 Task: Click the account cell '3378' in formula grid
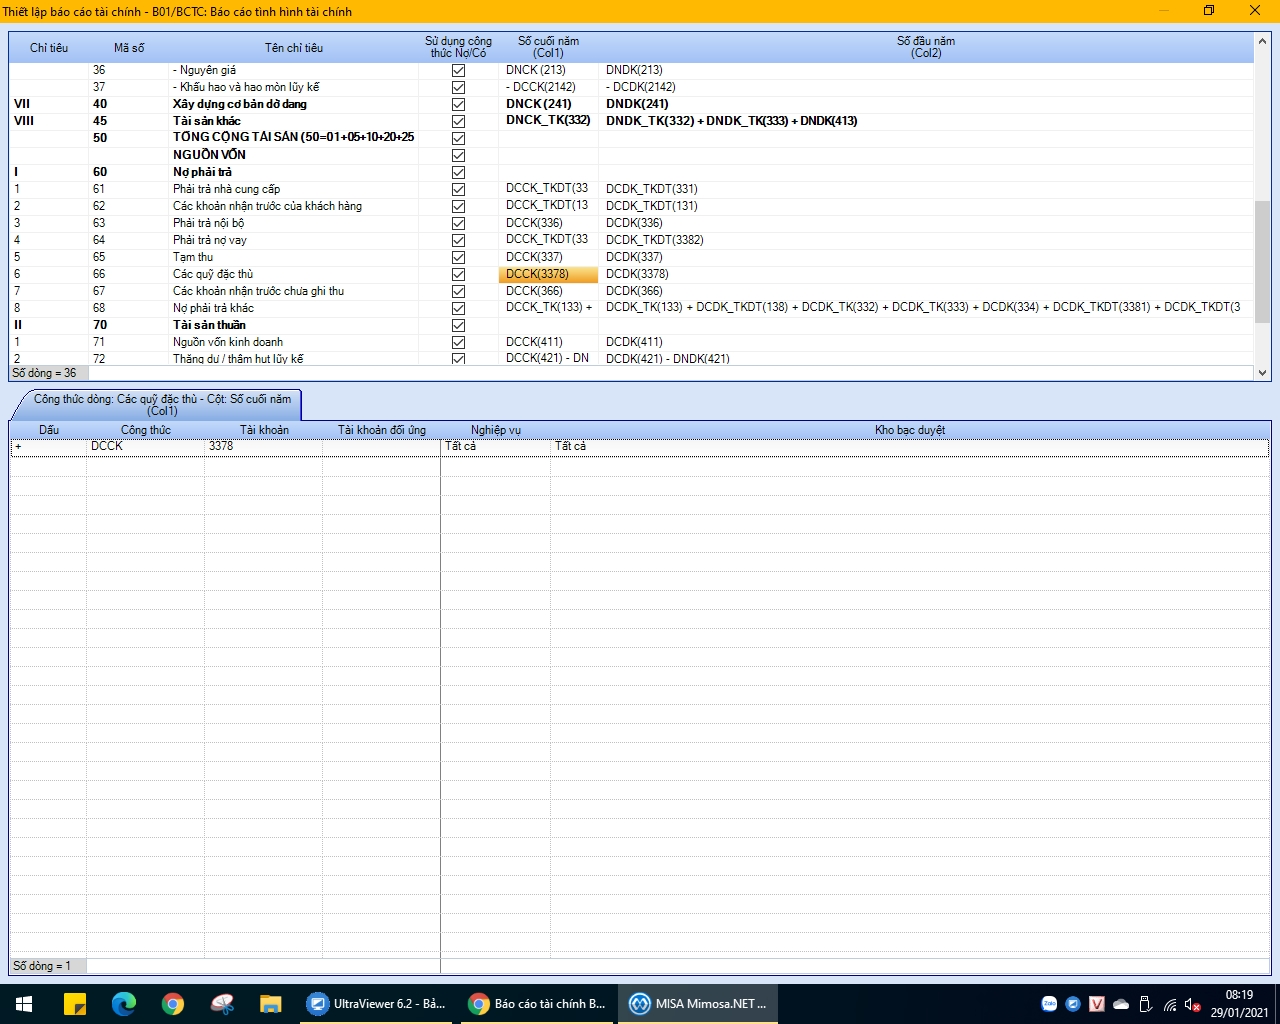[263, 447]
